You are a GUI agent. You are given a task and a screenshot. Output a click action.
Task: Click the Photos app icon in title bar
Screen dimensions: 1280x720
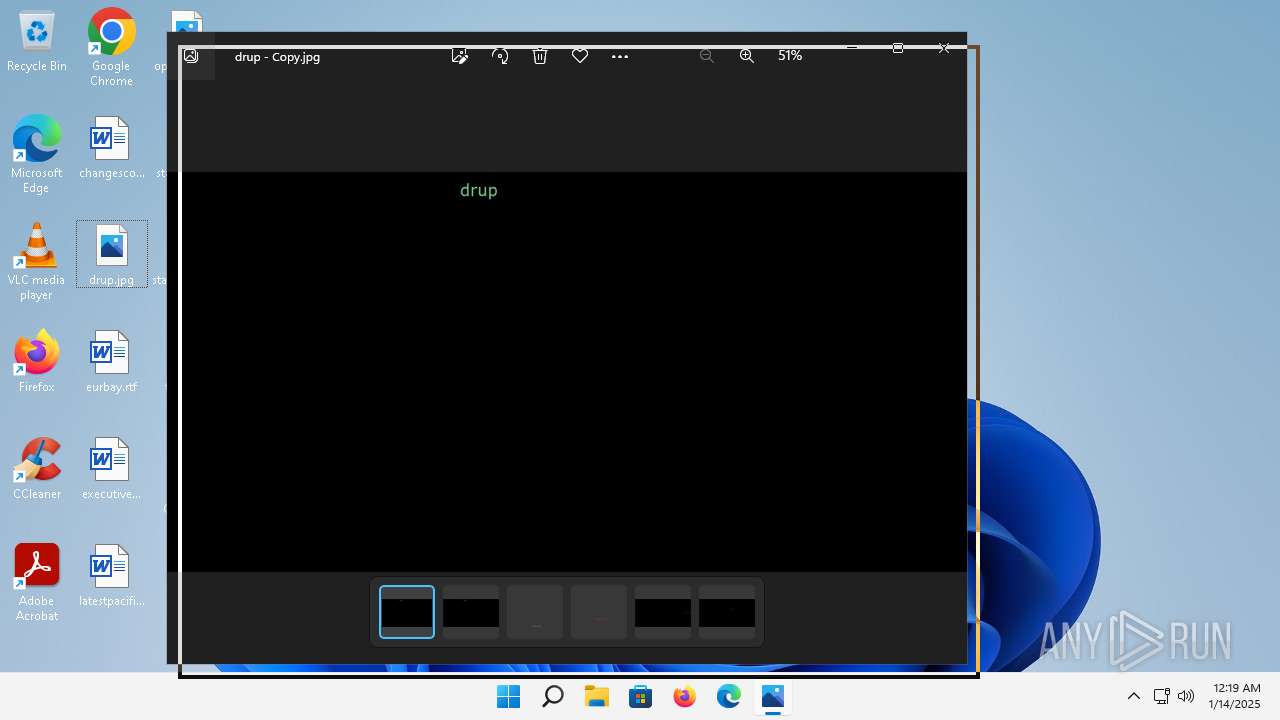191,56
